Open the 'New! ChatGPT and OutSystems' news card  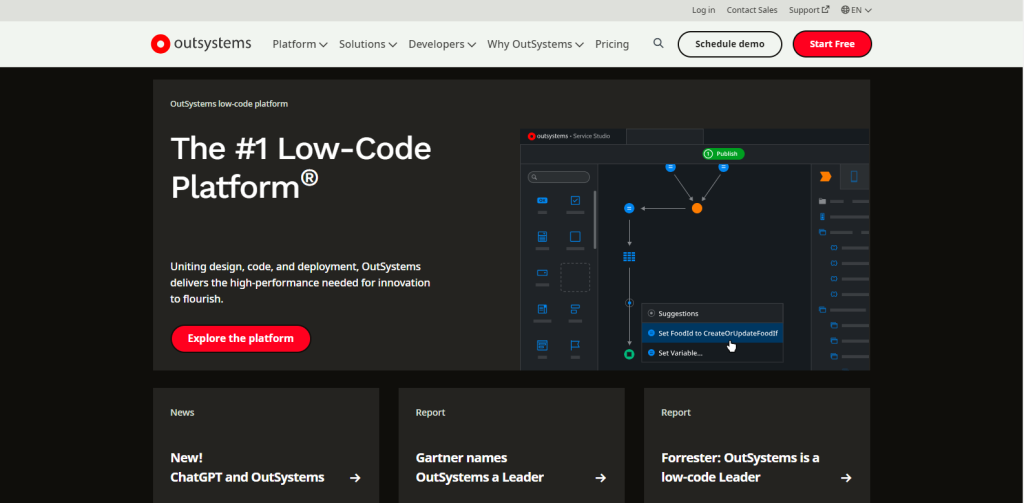(266, 446)
